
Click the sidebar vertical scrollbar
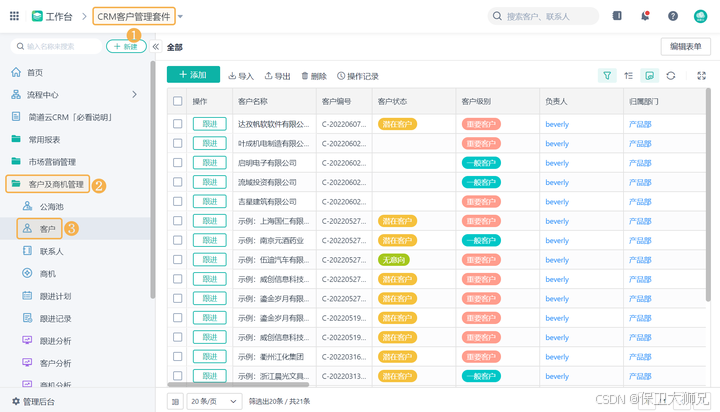[x=152, y=180]
